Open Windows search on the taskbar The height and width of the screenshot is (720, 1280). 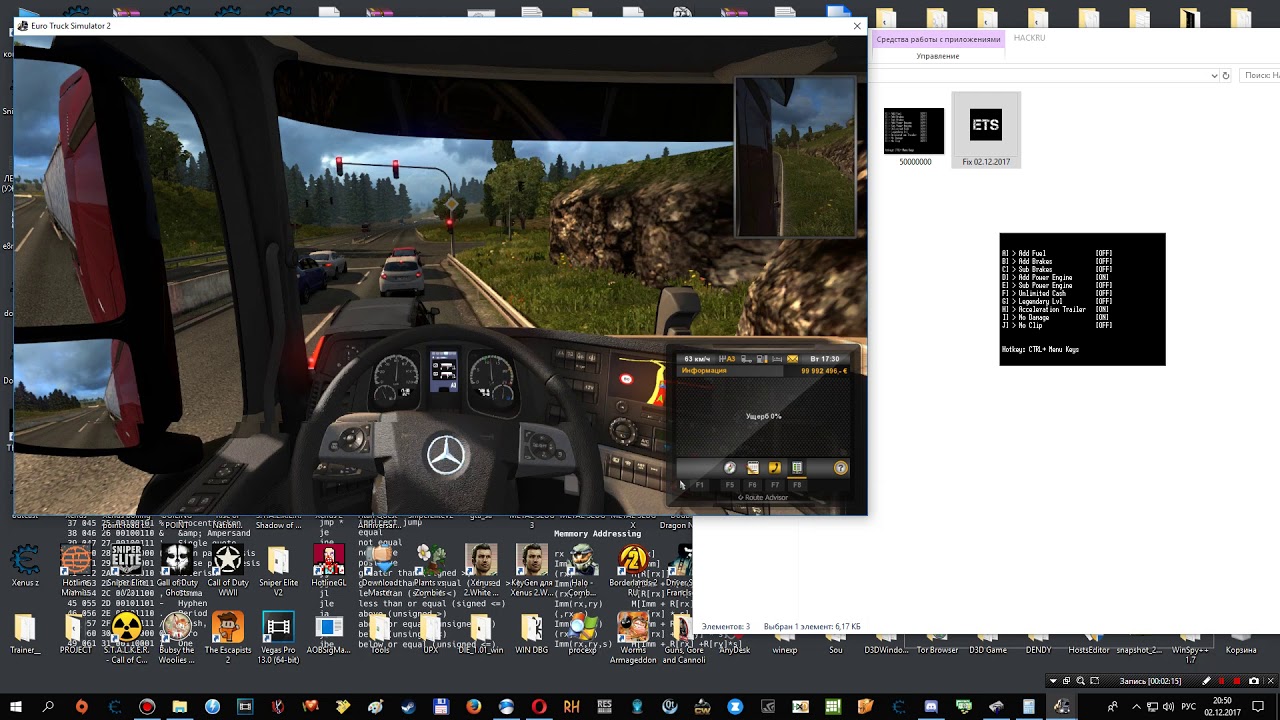click(x=48, y=707)
